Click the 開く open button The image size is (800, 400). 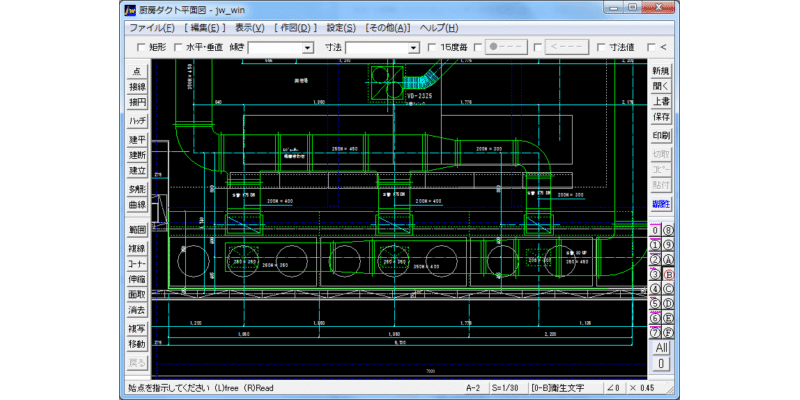pos(661,86)
